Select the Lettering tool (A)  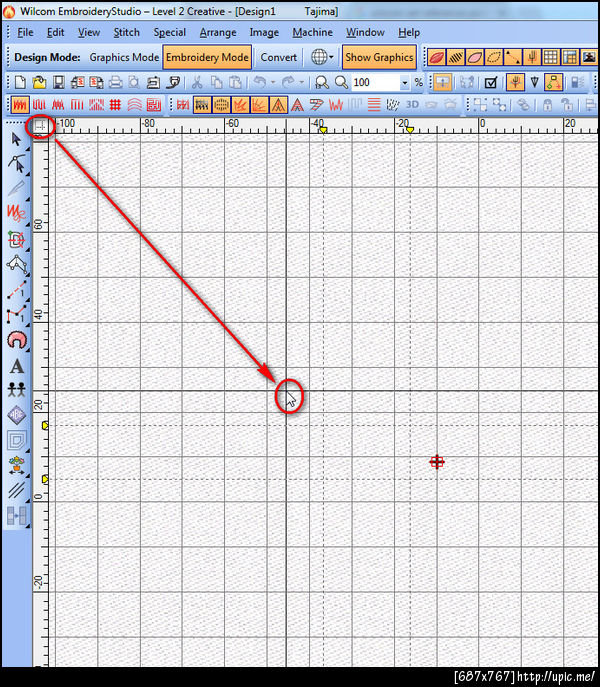(x=17, y=366)
